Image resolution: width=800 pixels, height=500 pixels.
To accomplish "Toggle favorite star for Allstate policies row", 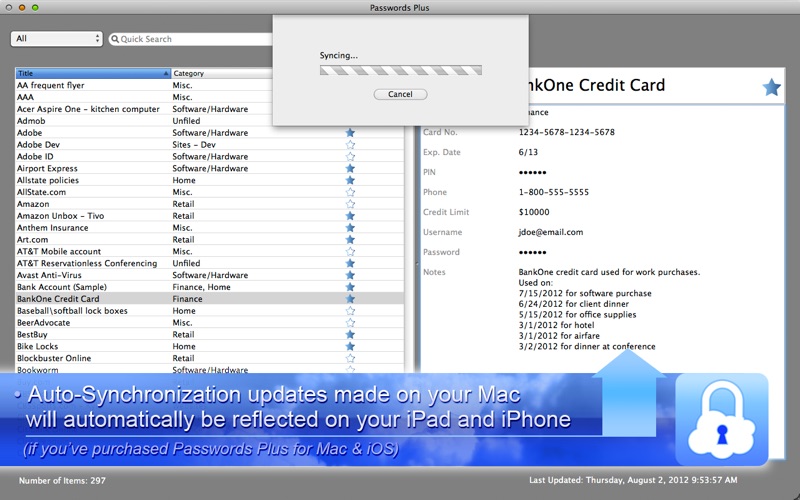I will point(350,180).
